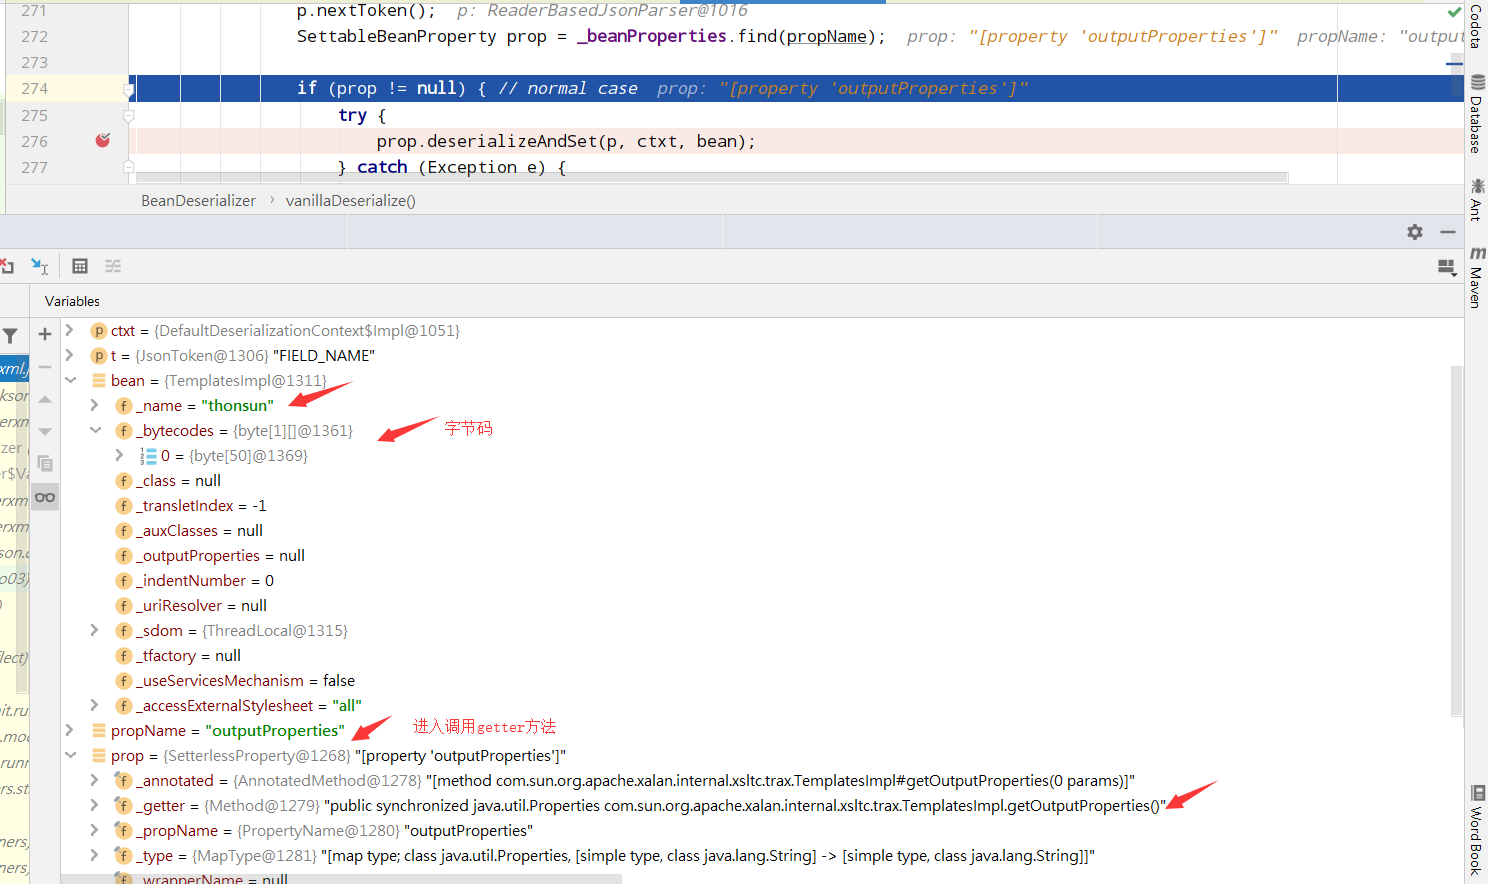The width and height of the screenshot is (1488, 884).
Task: Click line number 272 in the gutter
Action: pyautogui.click(x=34, y=36)
